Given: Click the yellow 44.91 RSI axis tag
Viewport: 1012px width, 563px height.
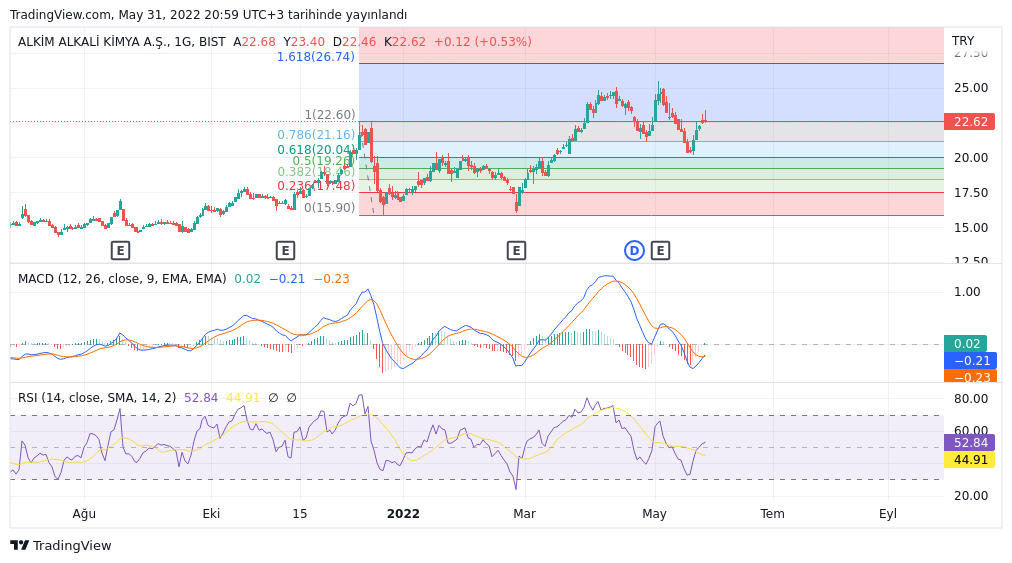Looking at the screenshot, I should pyautogui.click(x=969, y=460).
